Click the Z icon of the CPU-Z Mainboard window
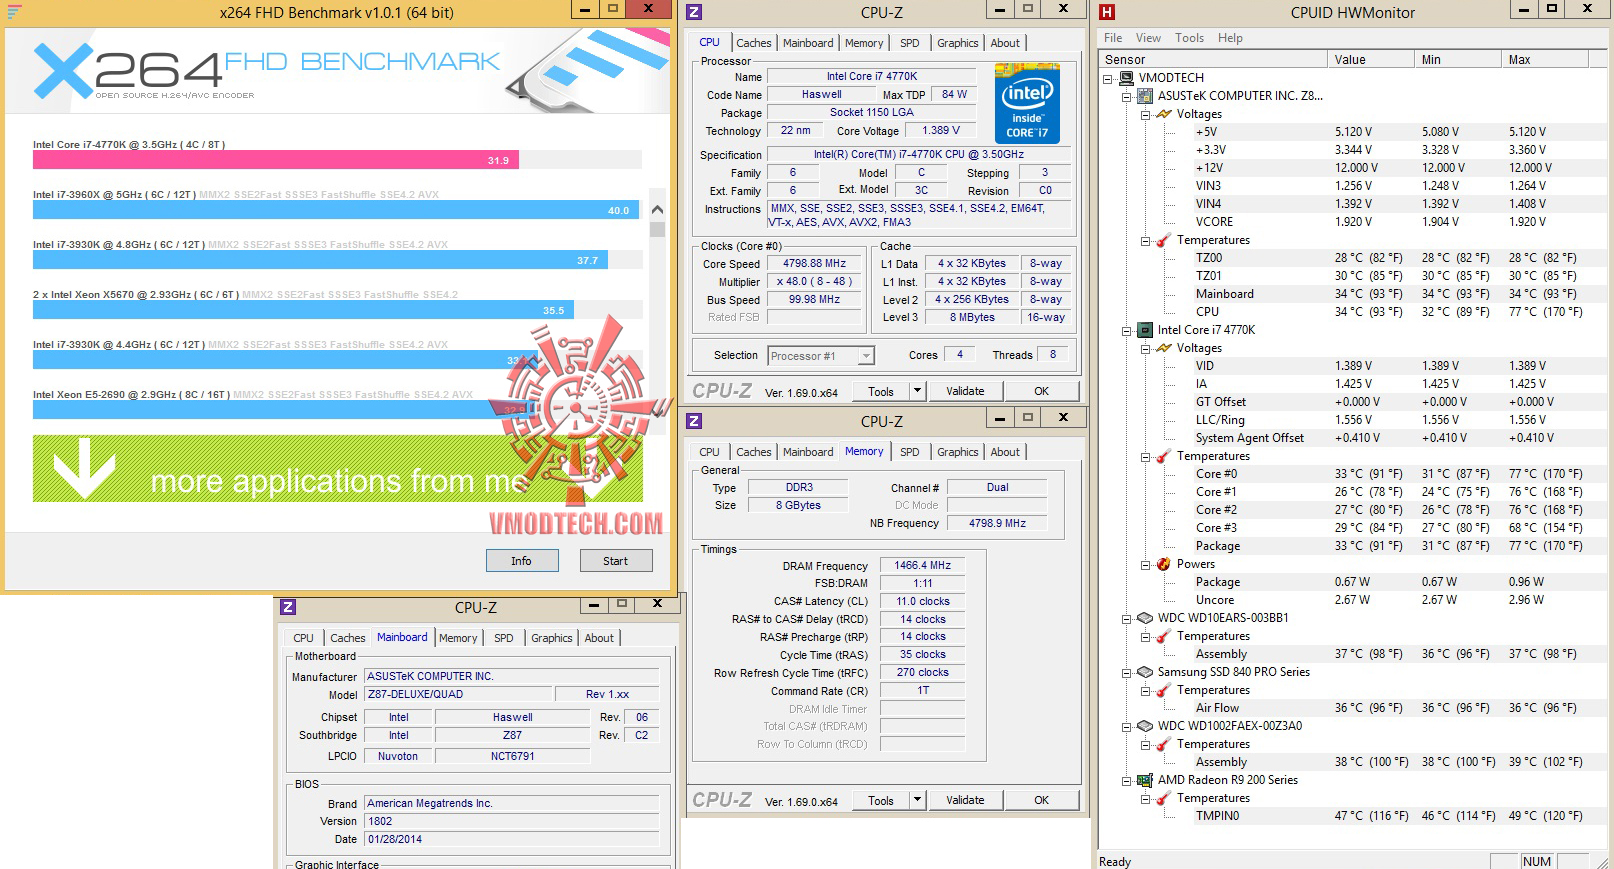1614x869 pixels. [x=288, y=607]
